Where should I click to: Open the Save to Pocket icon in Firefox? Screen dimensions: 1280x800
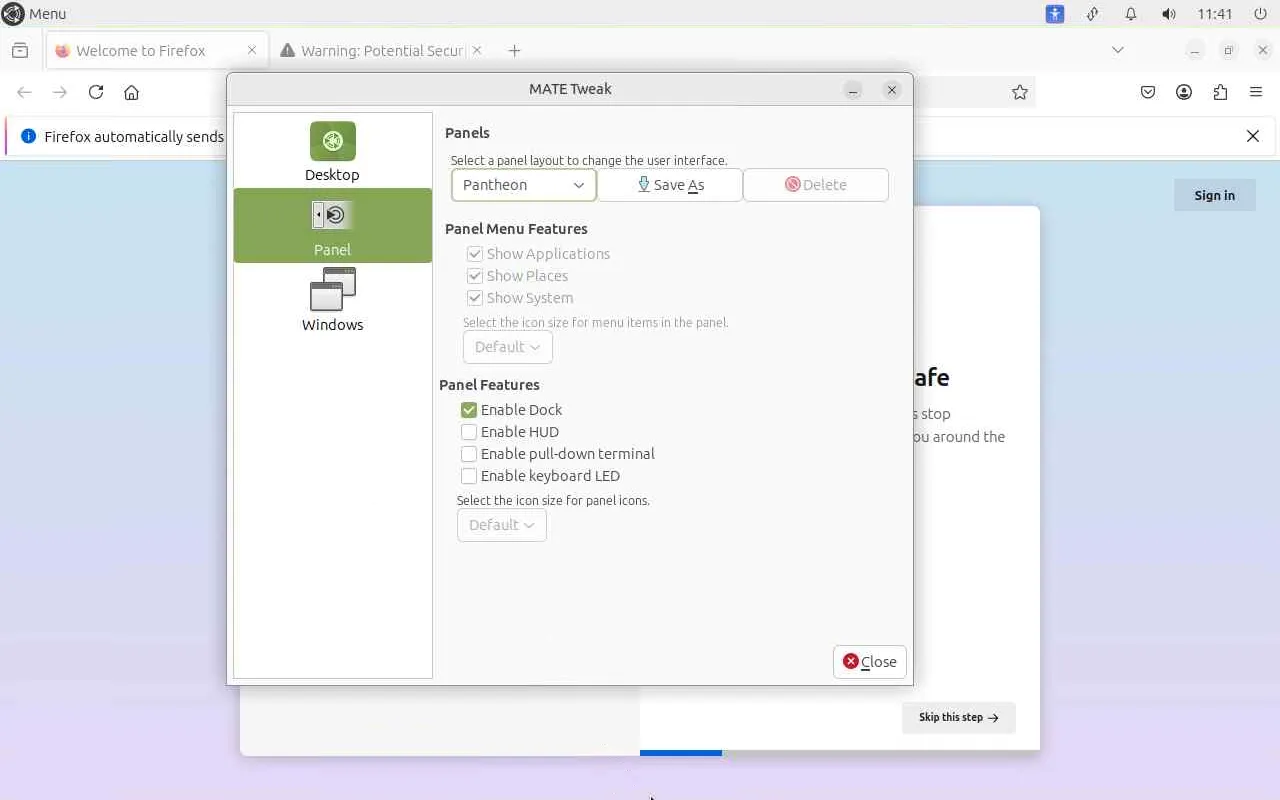pos(1148,92)
